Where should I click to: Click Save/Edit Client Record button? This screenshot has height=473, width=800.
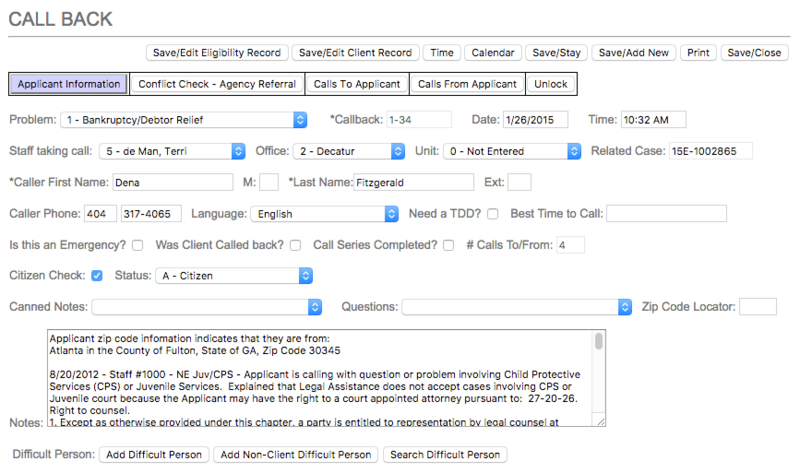pos(355,53)
